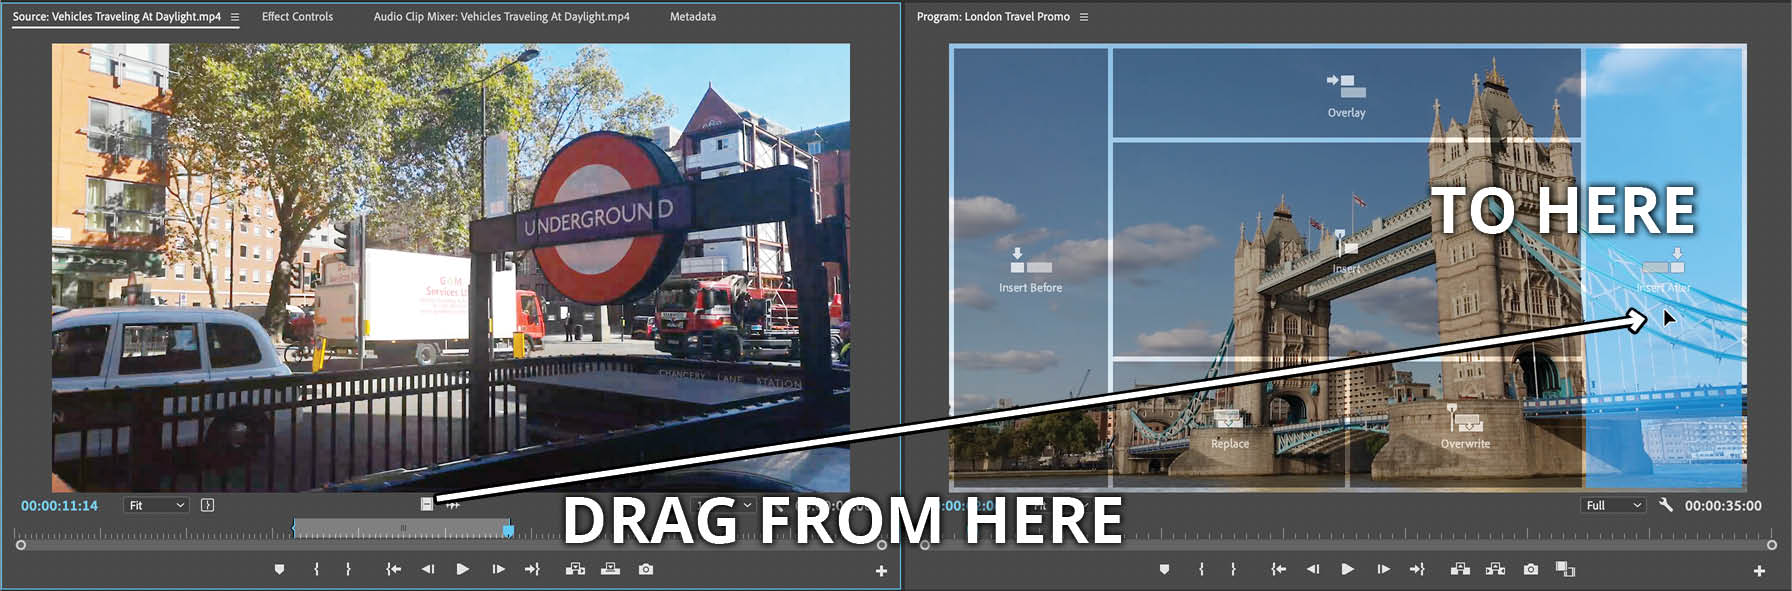The image size is (1792, 591).
Task: Click the Lift button in Program monitor
Action: [x=1460, y=569]
